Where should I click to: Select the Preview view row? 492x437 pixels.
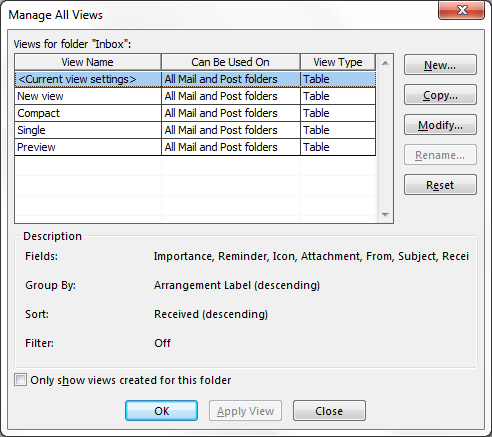tap(195, 147)
